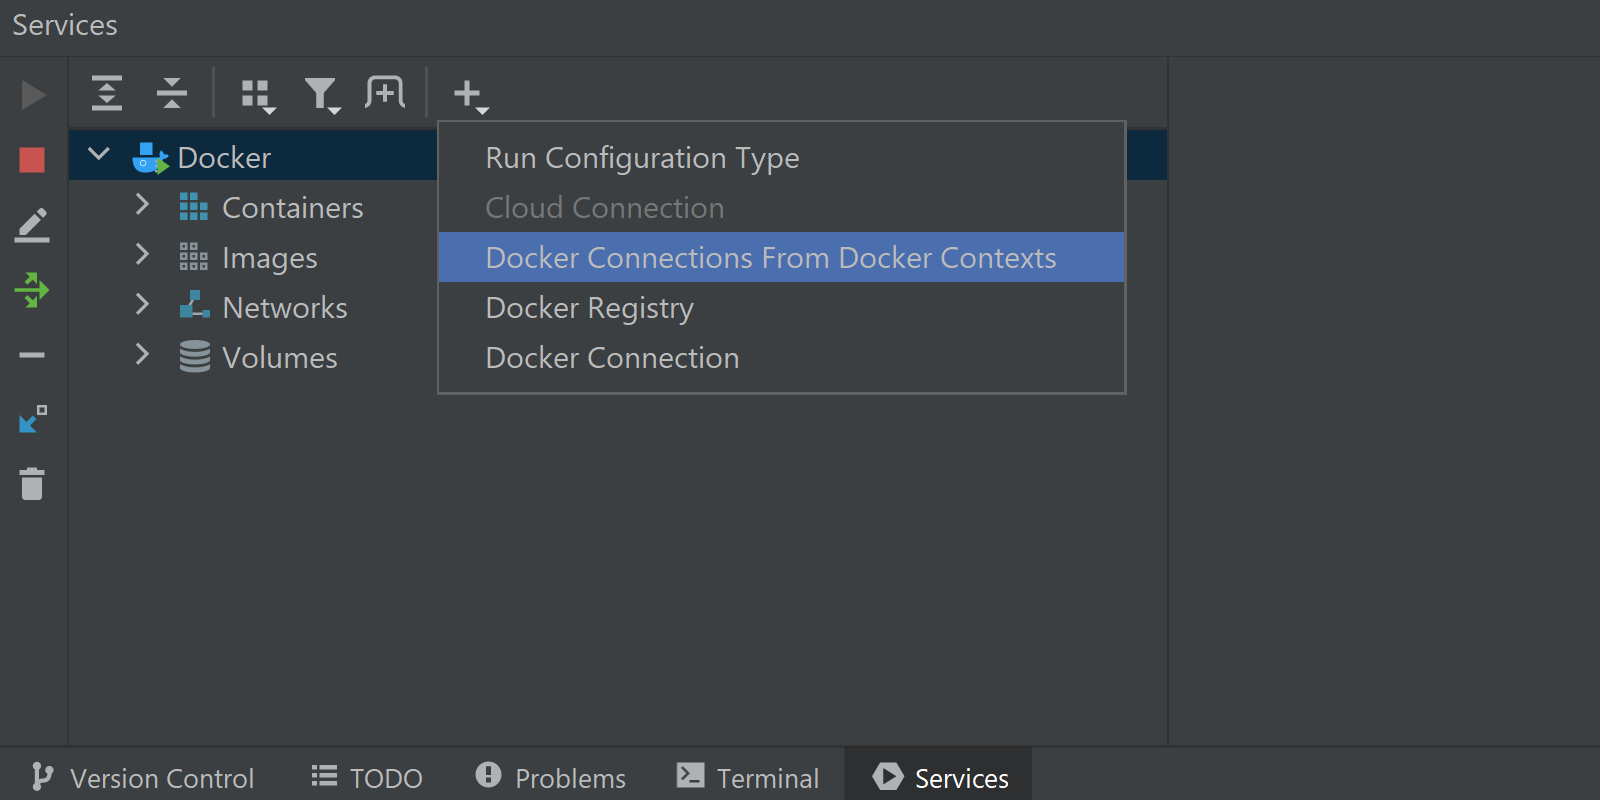Click the Volumes database icon
The height and width of the screenshot is (800, 1600).
(194, 356)
